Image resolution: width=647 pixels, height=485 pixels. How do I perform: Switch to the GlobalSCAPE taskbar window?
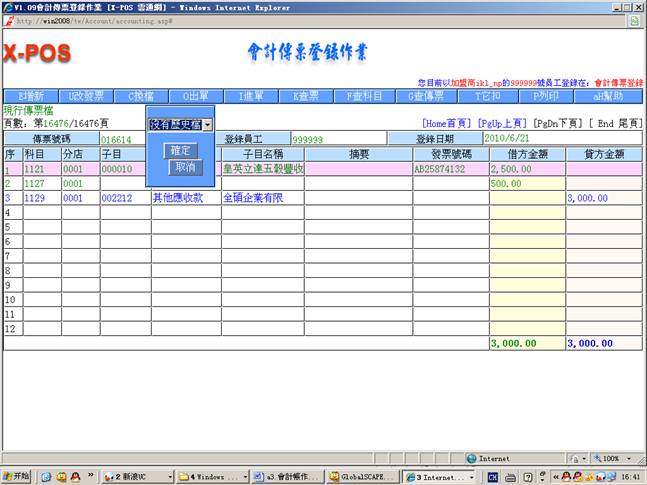pyautogui.click(x=362, y=477)
